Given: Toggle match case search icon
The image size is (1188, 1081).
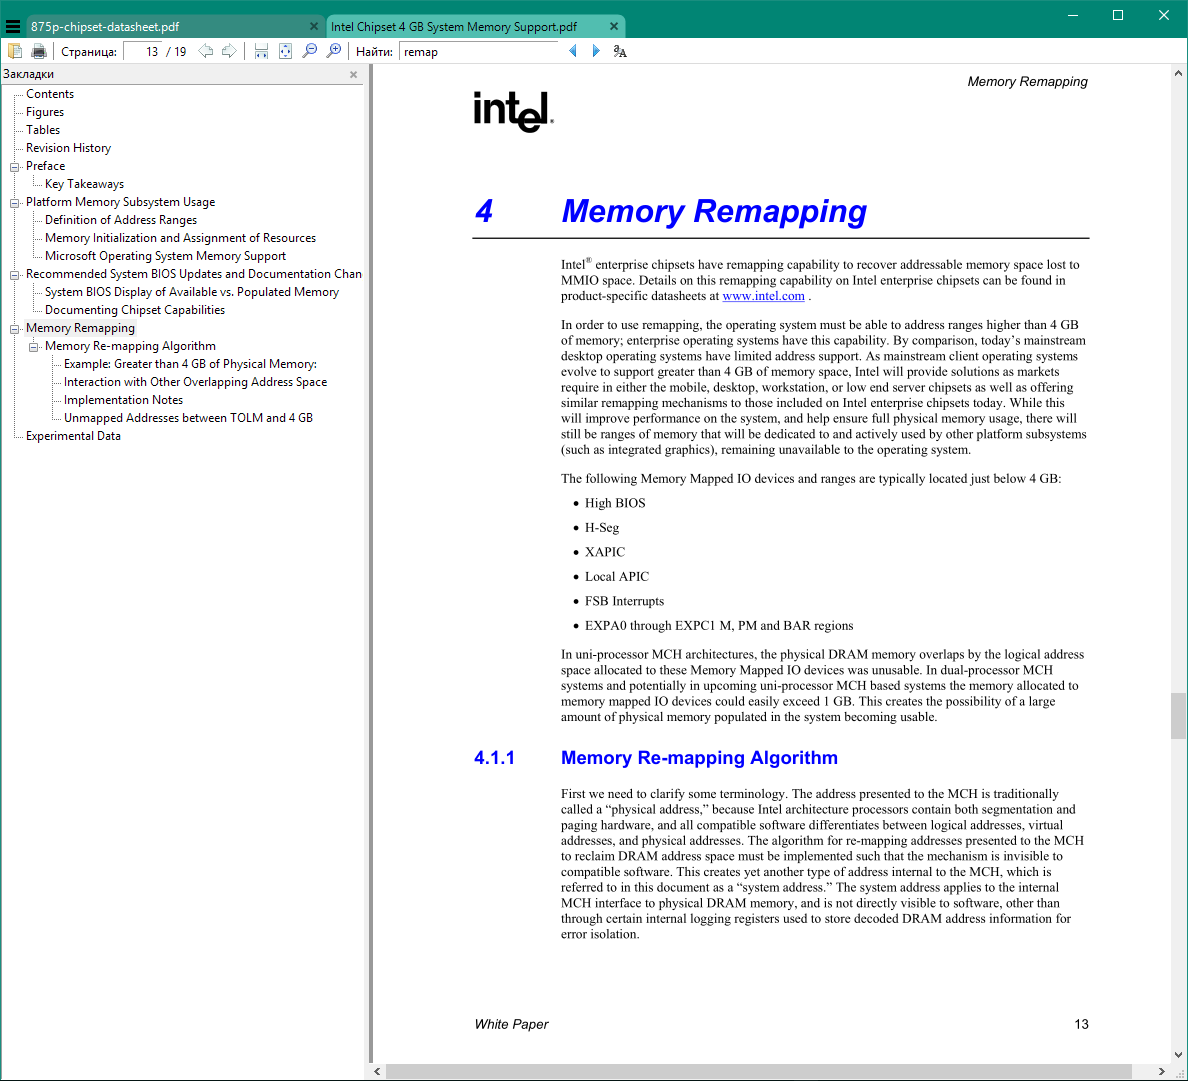Looking at the screenshot, I should tap(620, 52).
